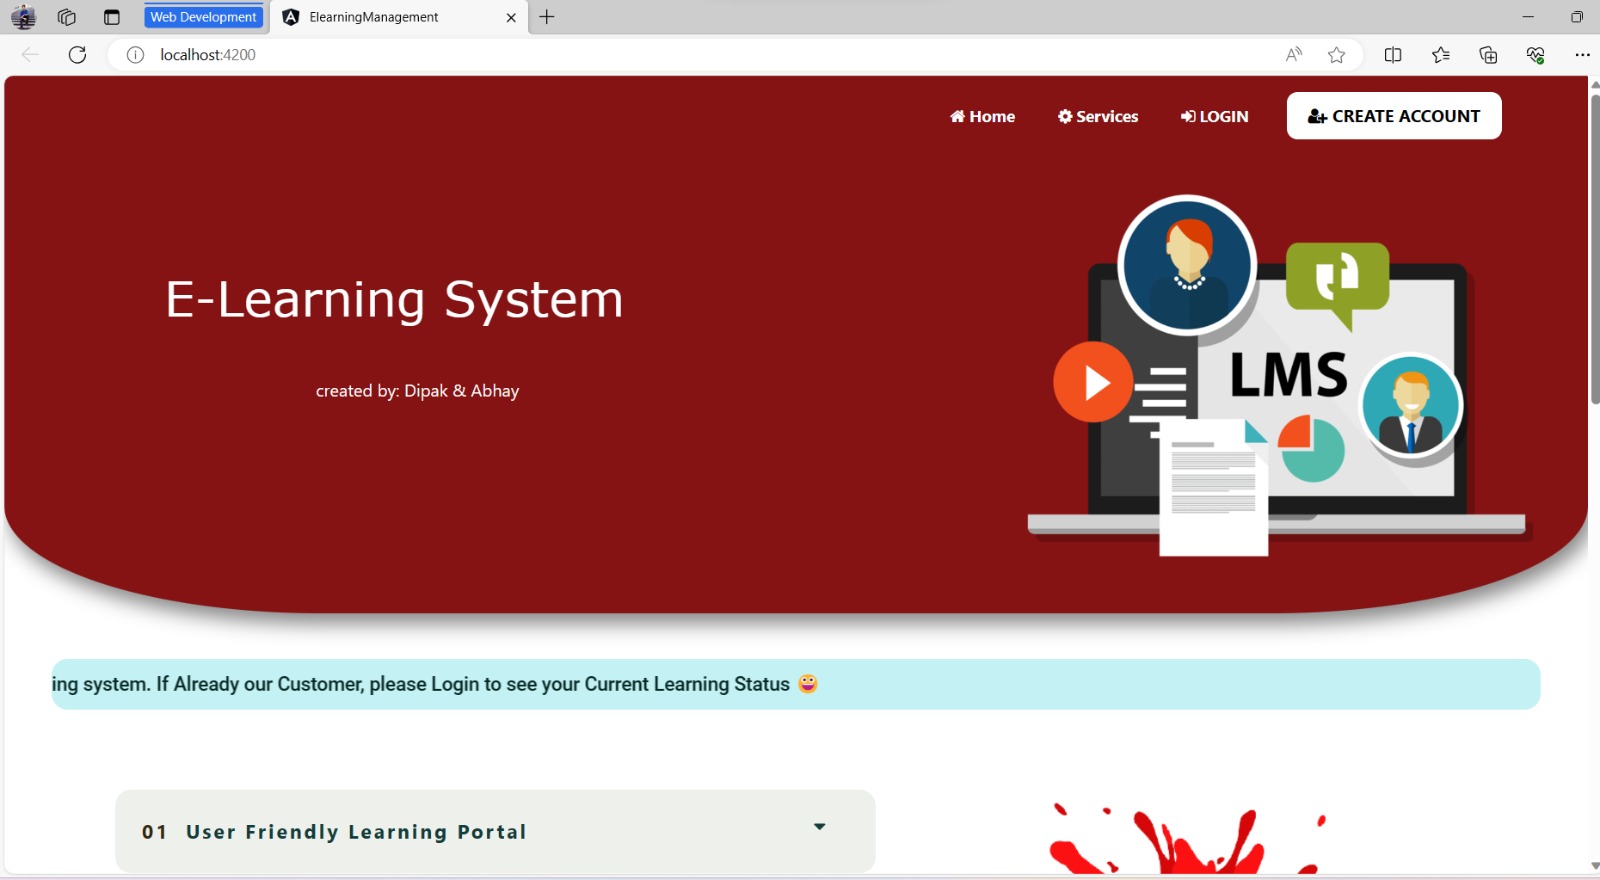This screenshot has width=1600, height=880.
Task: Add page to favorites star icon
Action: coord(1336,55)
